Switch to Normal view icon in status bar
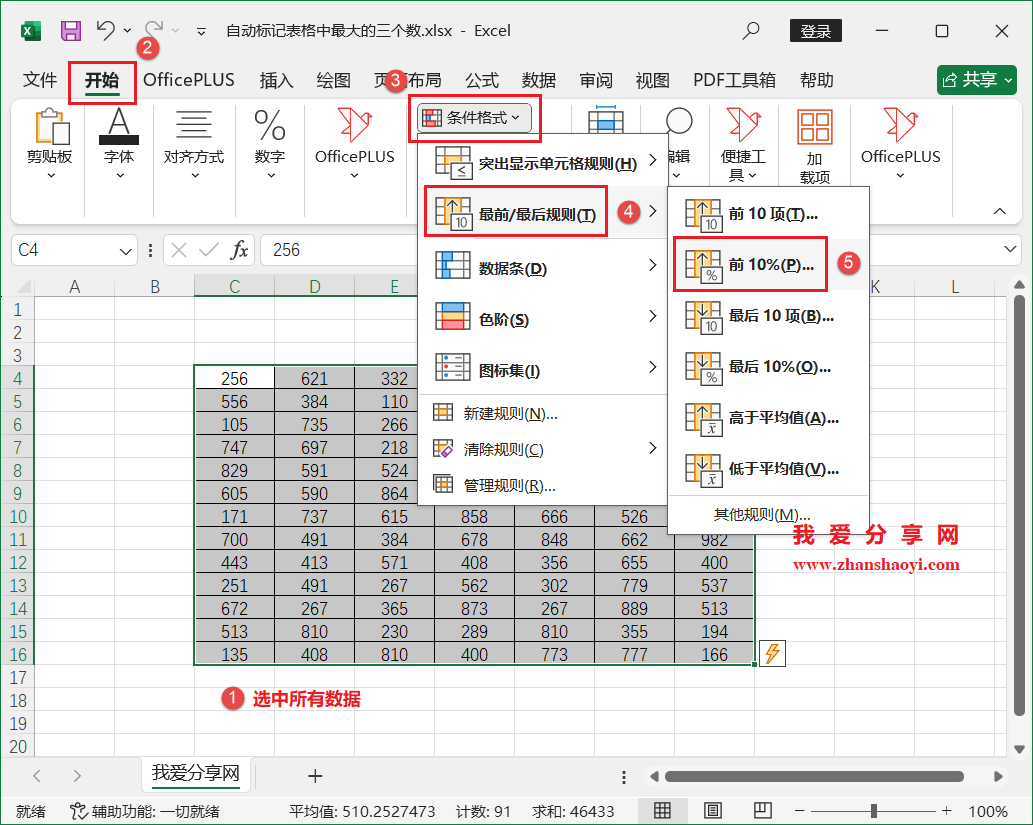The height and width of the screenshot is (825, 1033). pyautogui.click(x=662, y=811)
